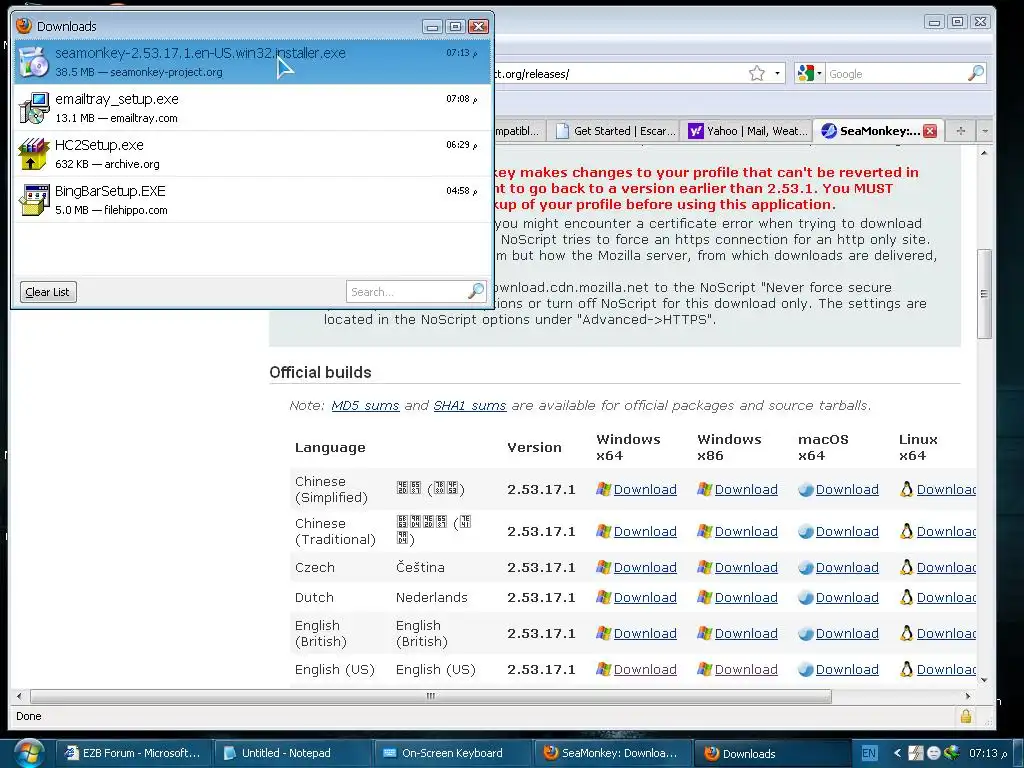
Task: Click the HC2Setup.exe archive icon
Action: click(x=34, y=154)
